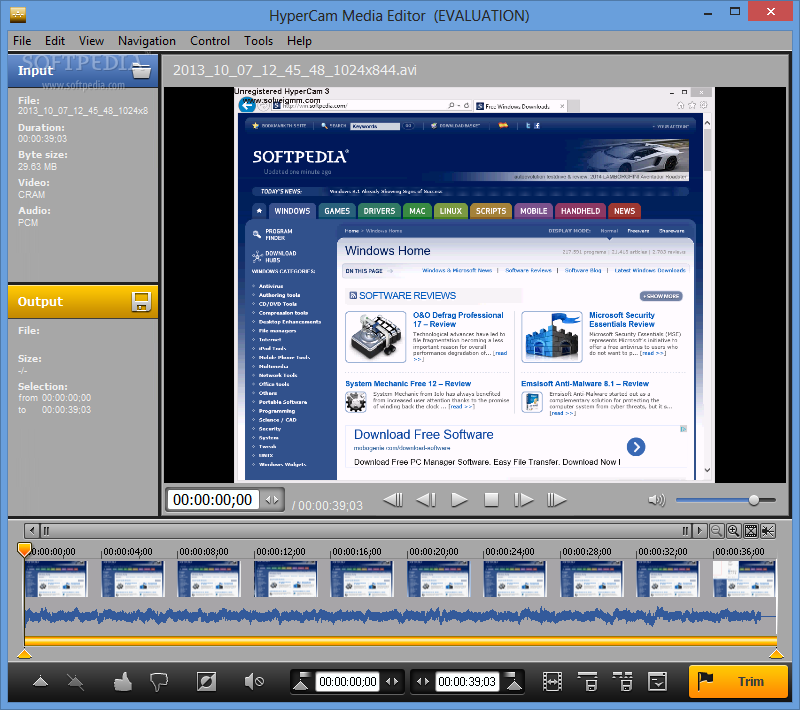800x710 pixels.
Task: Open the Navigation menu
Action: [146, 41]
